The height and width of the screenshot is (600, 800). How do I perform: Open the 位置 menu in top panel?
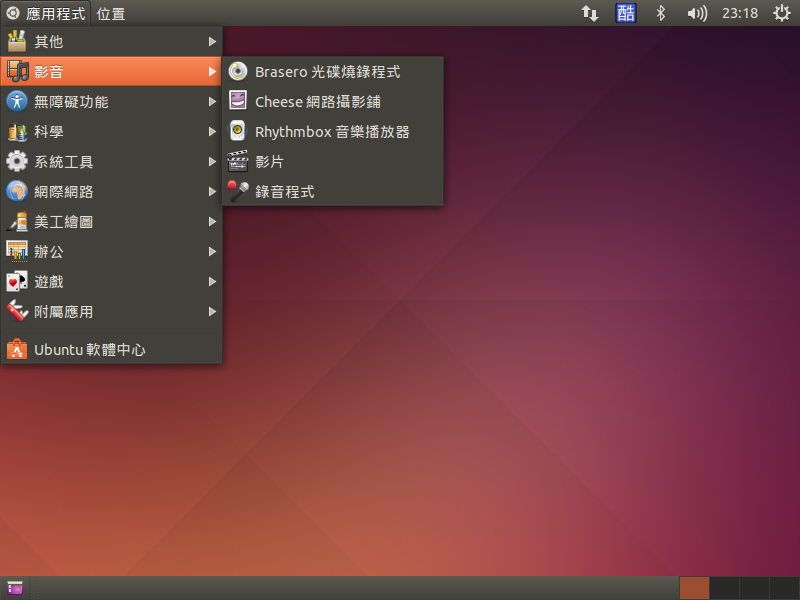pyautogui.click(x=111, y=14)
